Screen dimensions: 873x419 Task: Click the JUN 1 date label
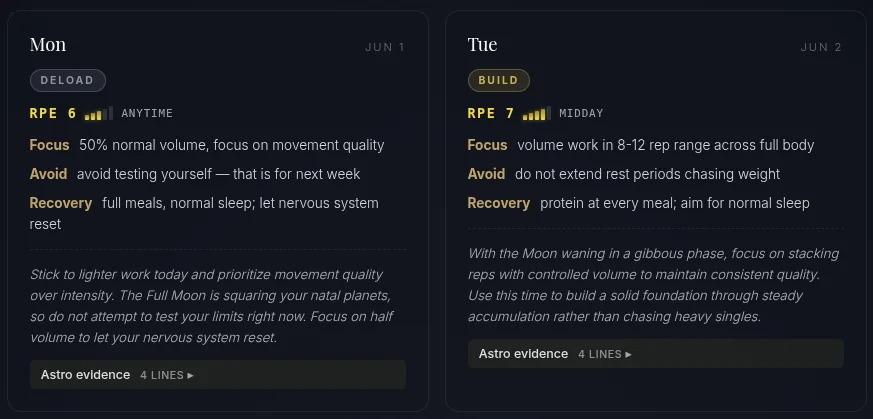pyautogui.click(x=385, y=47)
